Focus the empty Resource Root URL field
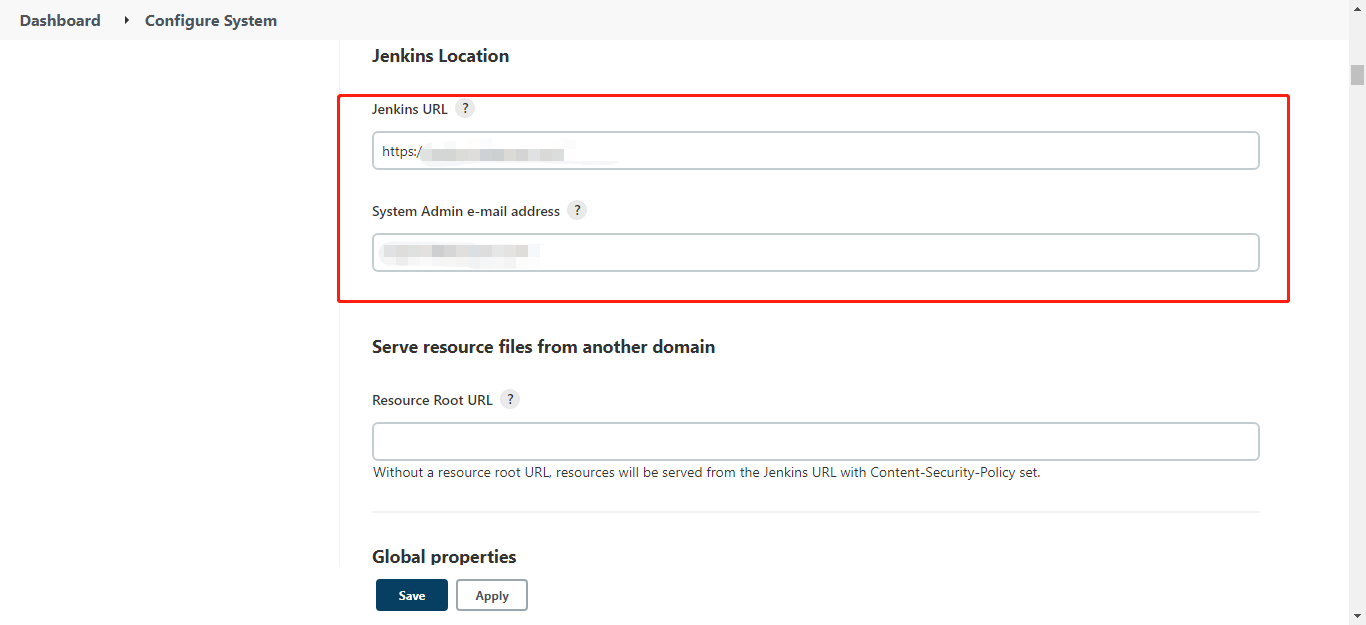The image size is (1366, 625). (815, 441)
